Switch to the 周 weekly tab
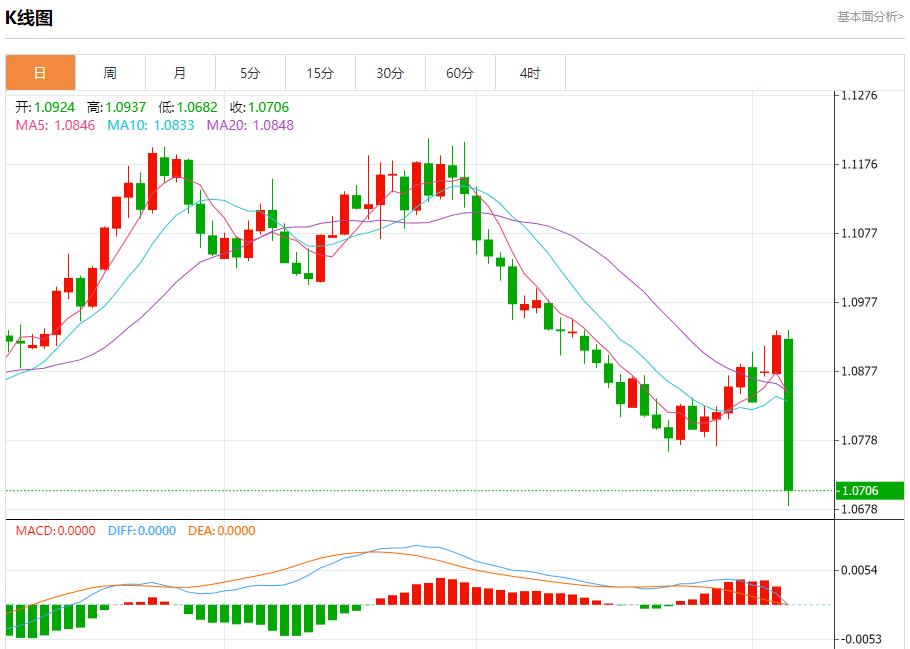The height and width of the screenshot is (649, 910). (110, 73)
